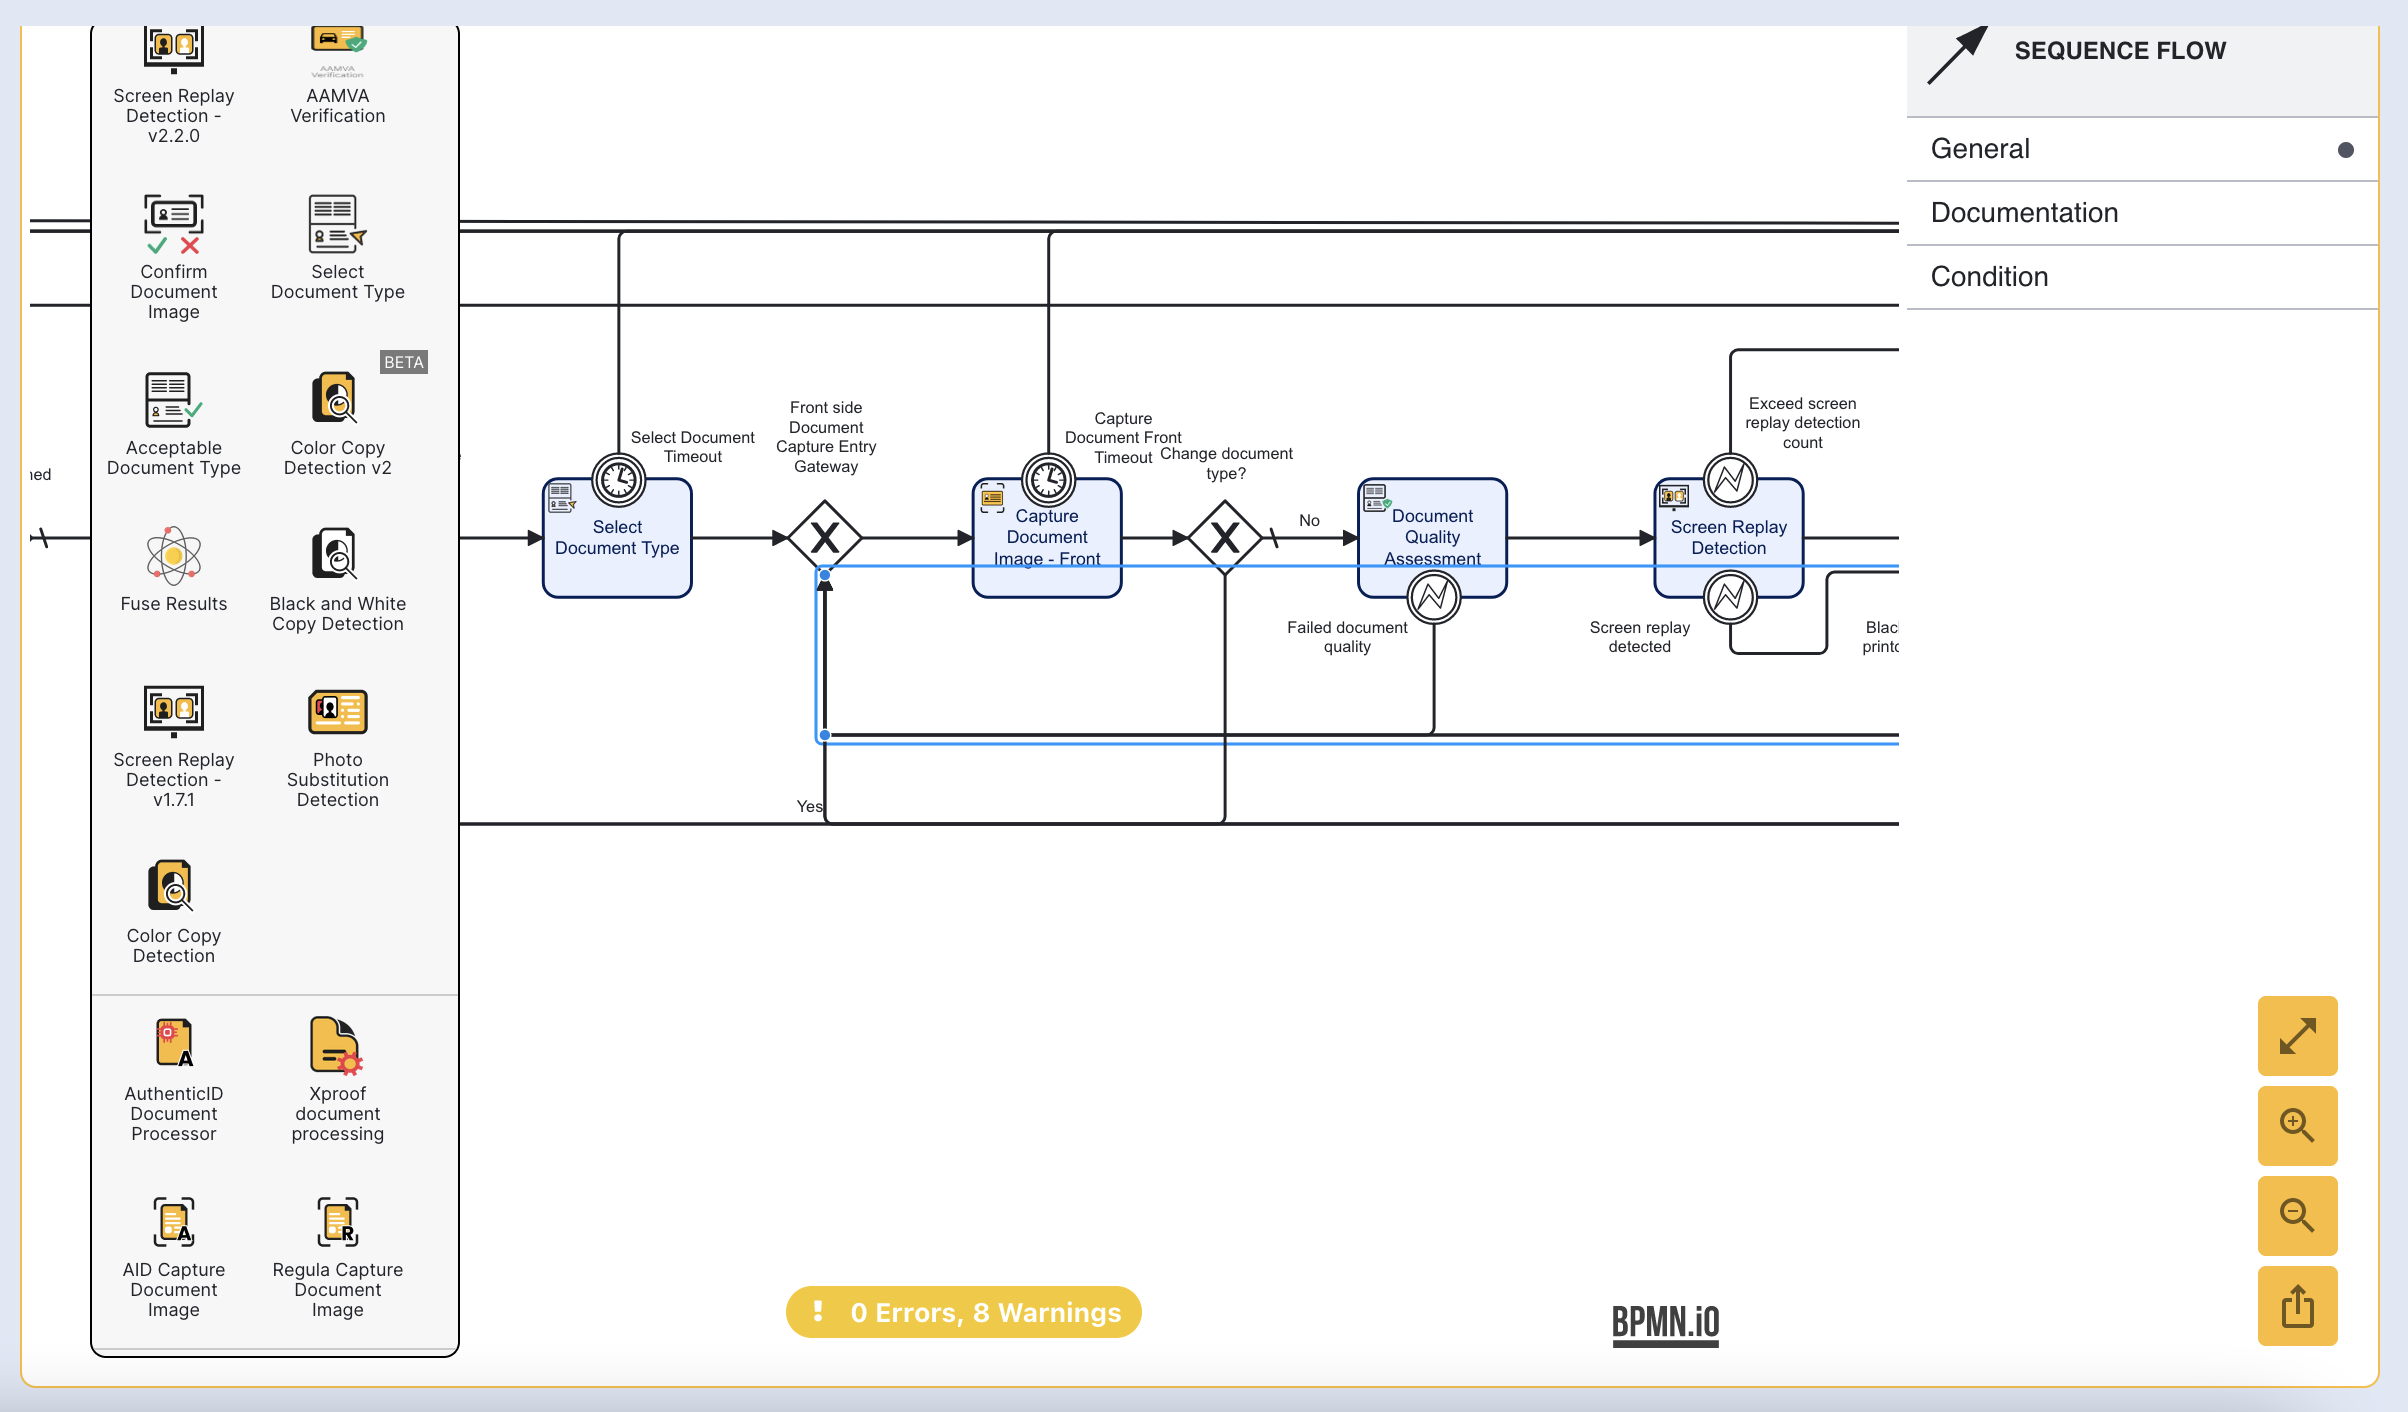The width and height of the screenshot is (2408, 1412).
Task: Click the Change document type gateway
Action: [x=1225, y=538]
